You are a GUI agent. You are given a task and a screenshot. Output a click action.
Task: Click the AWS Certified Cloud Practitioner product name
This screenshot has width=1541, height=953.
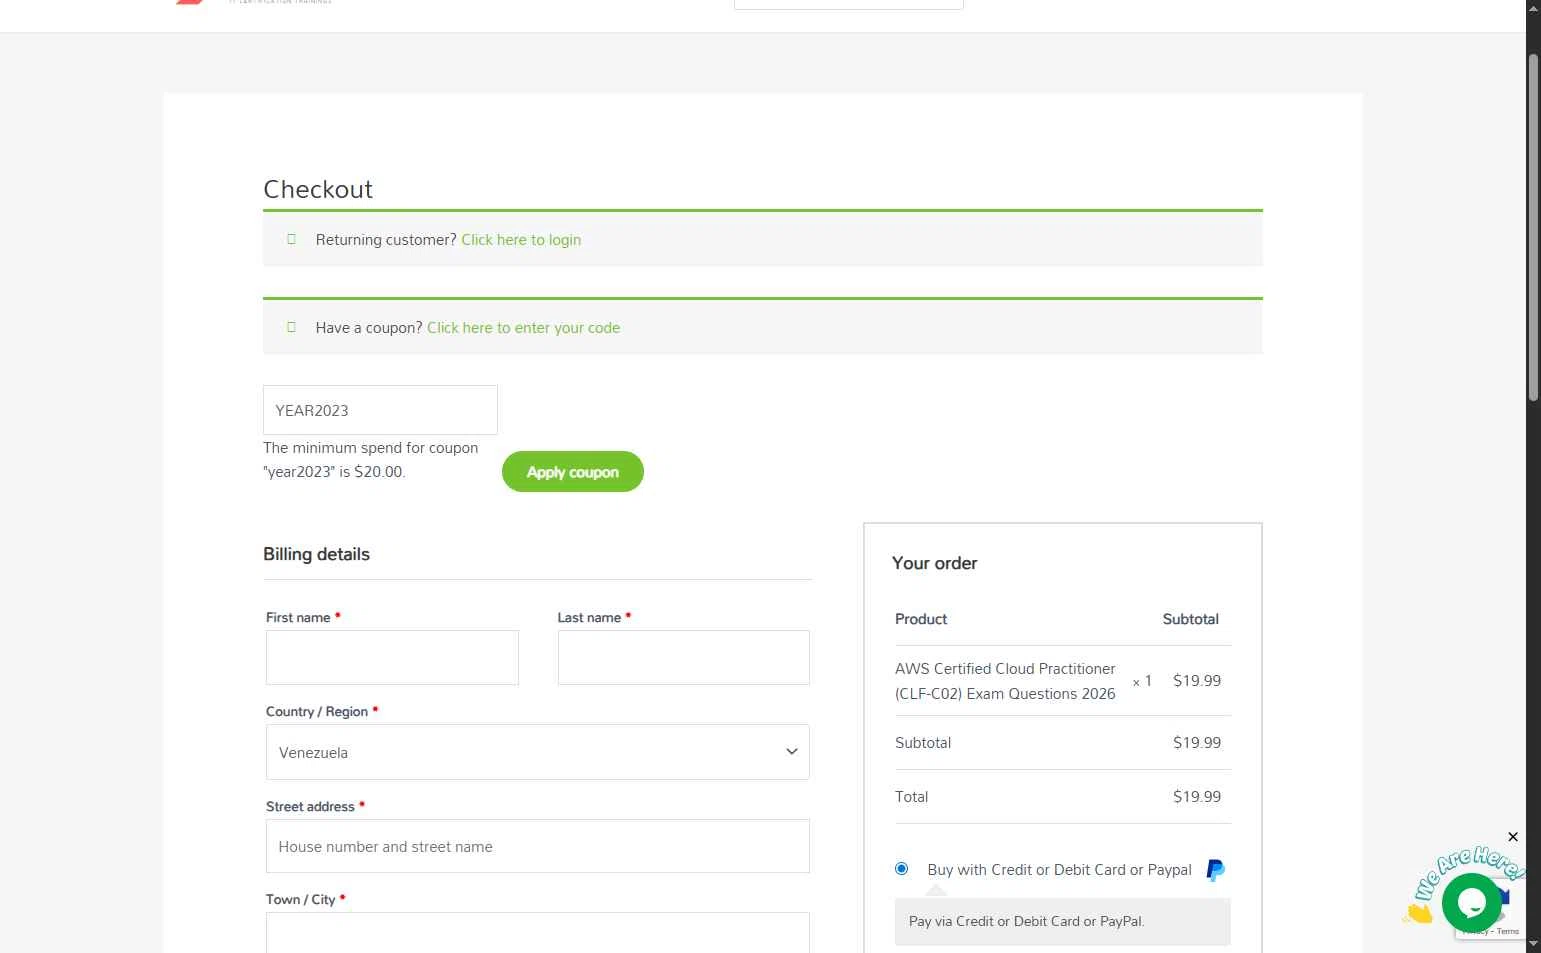point(1005,681)
